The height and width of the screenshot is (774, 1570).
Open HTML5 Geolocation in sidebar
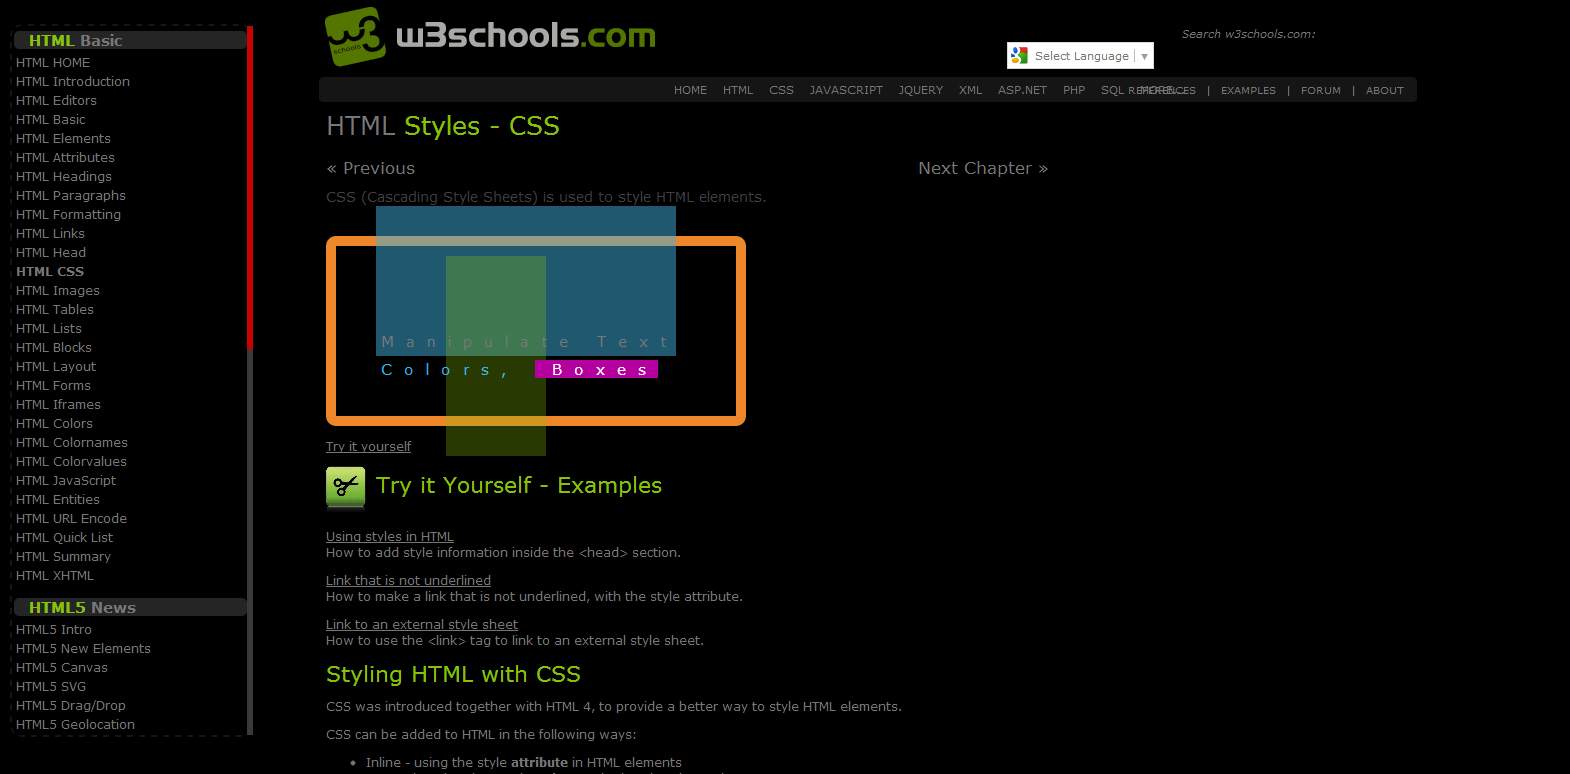tap(75, 725)
